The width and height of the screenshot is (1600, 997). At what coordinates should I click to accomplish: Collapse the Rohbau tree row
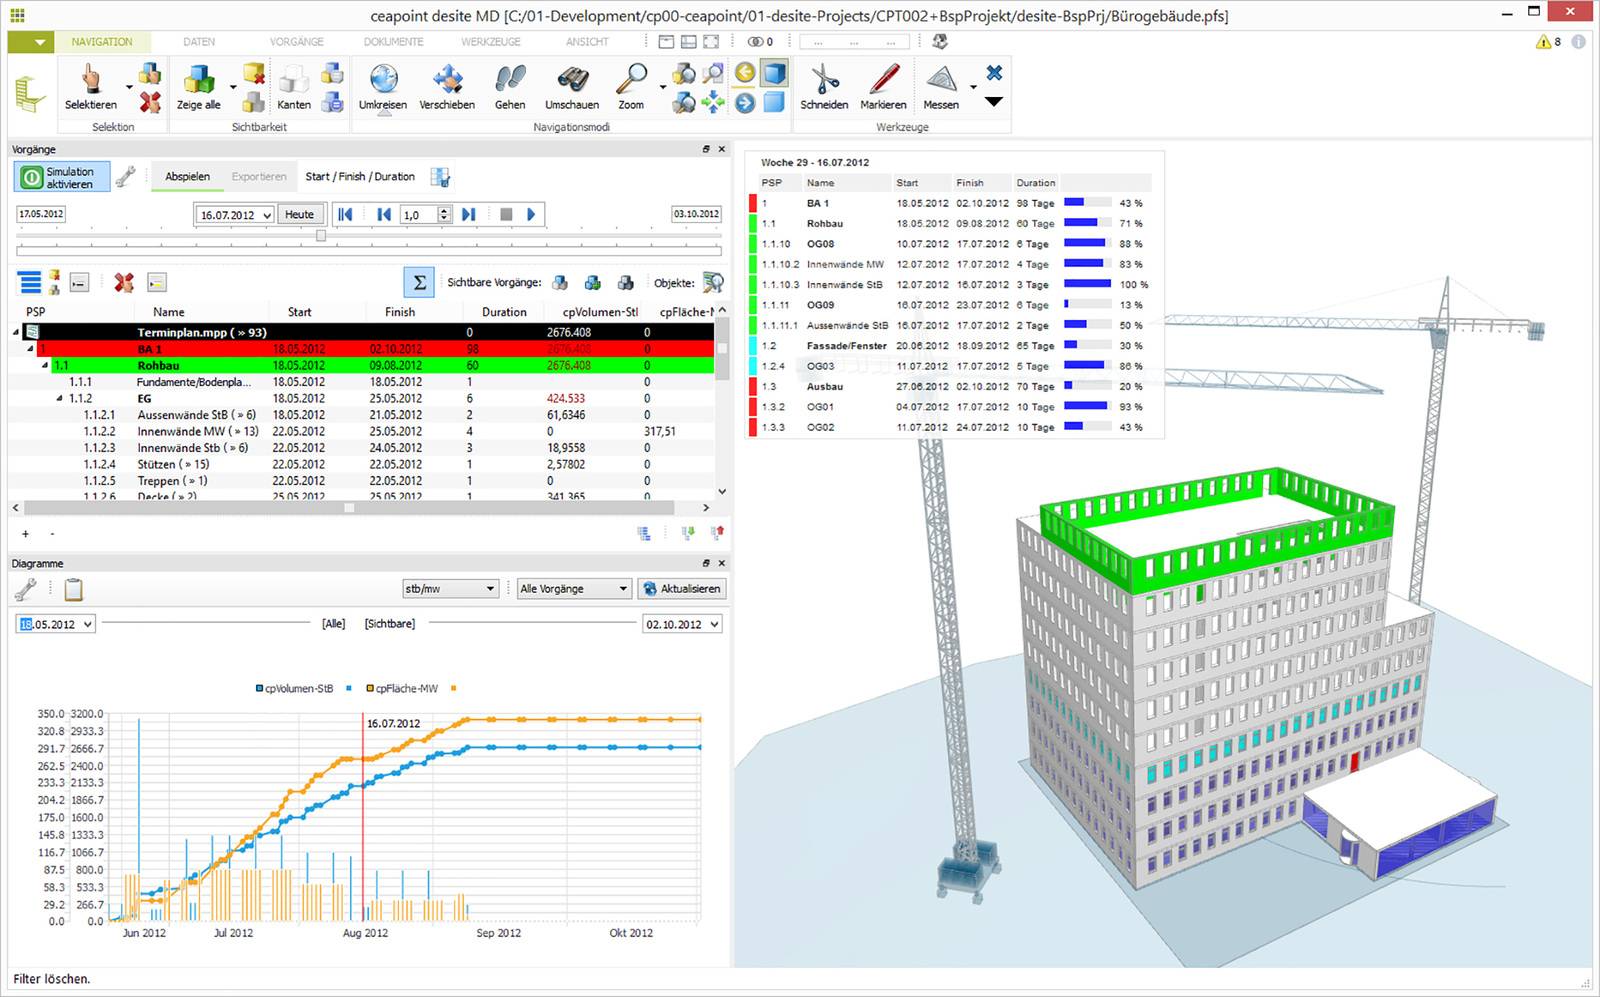(x=44, y=365)
